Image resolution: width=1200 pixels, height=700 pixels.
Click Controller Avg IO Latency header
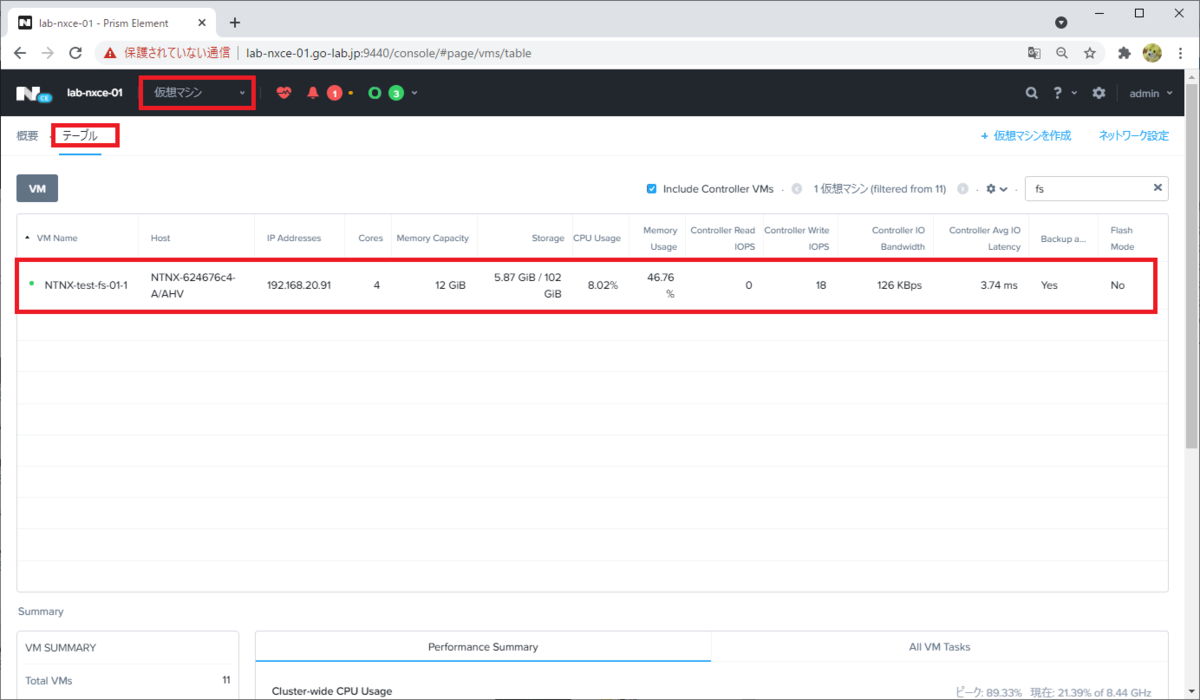[984, 238]
